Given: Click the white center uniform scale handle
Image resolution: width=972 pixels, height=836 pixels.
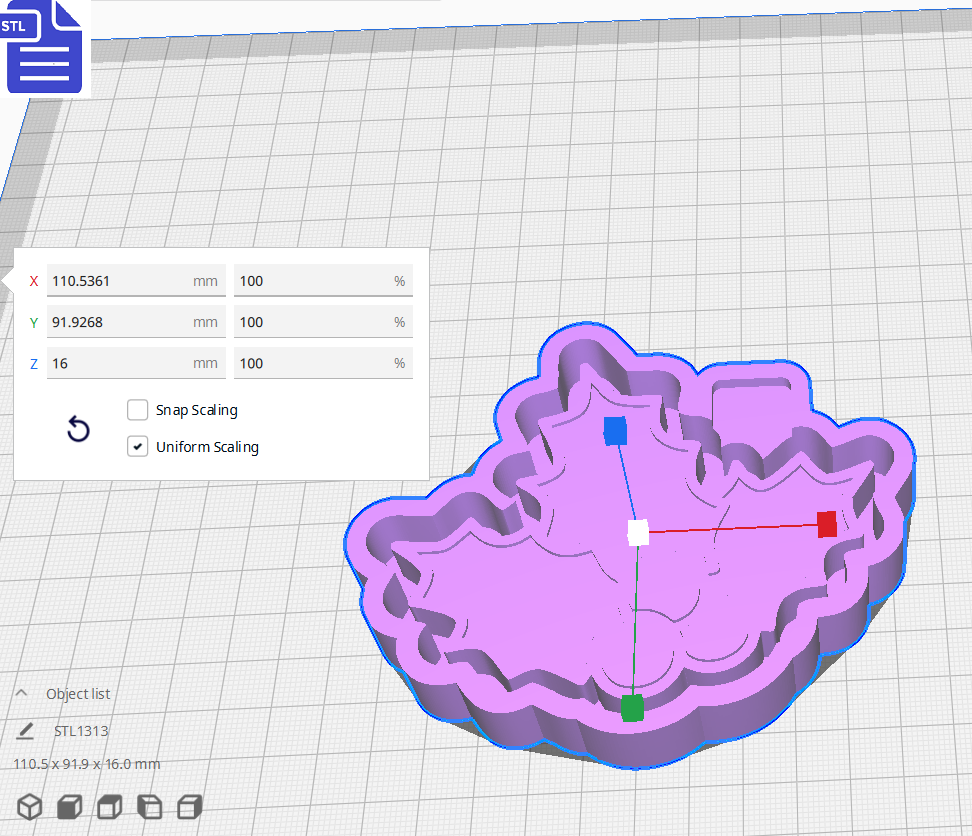Looking at the screenshot, I should coord(637,534).
